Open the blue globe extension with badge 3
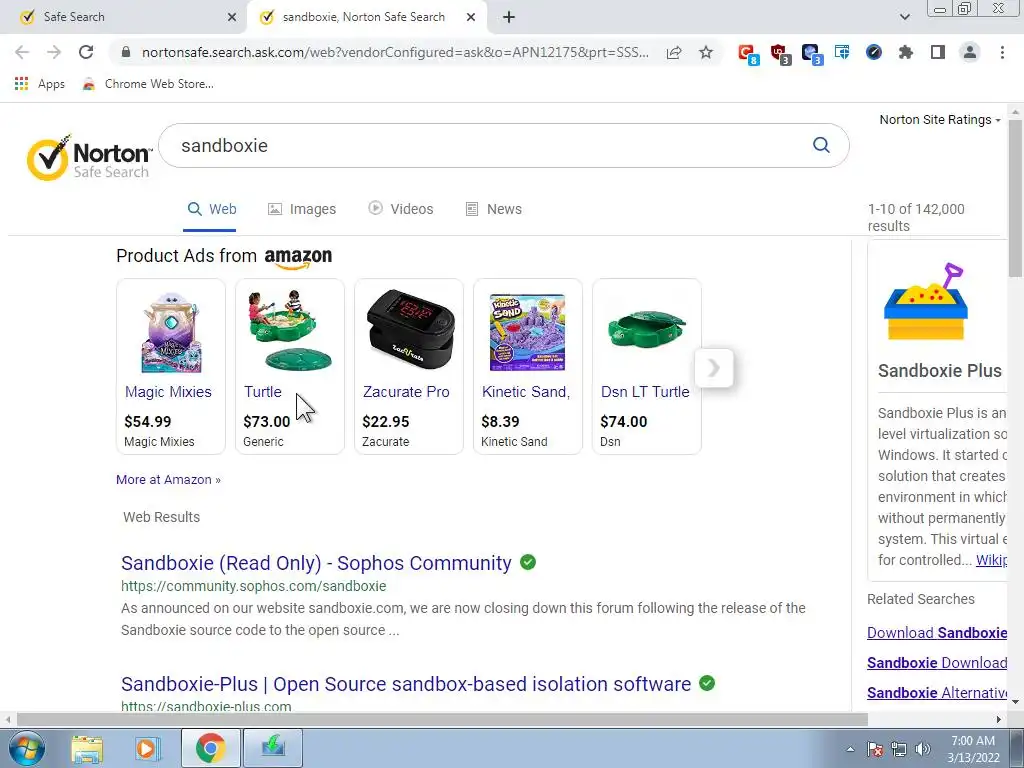Screen dimensions: 1024x768 coord(812,54)
